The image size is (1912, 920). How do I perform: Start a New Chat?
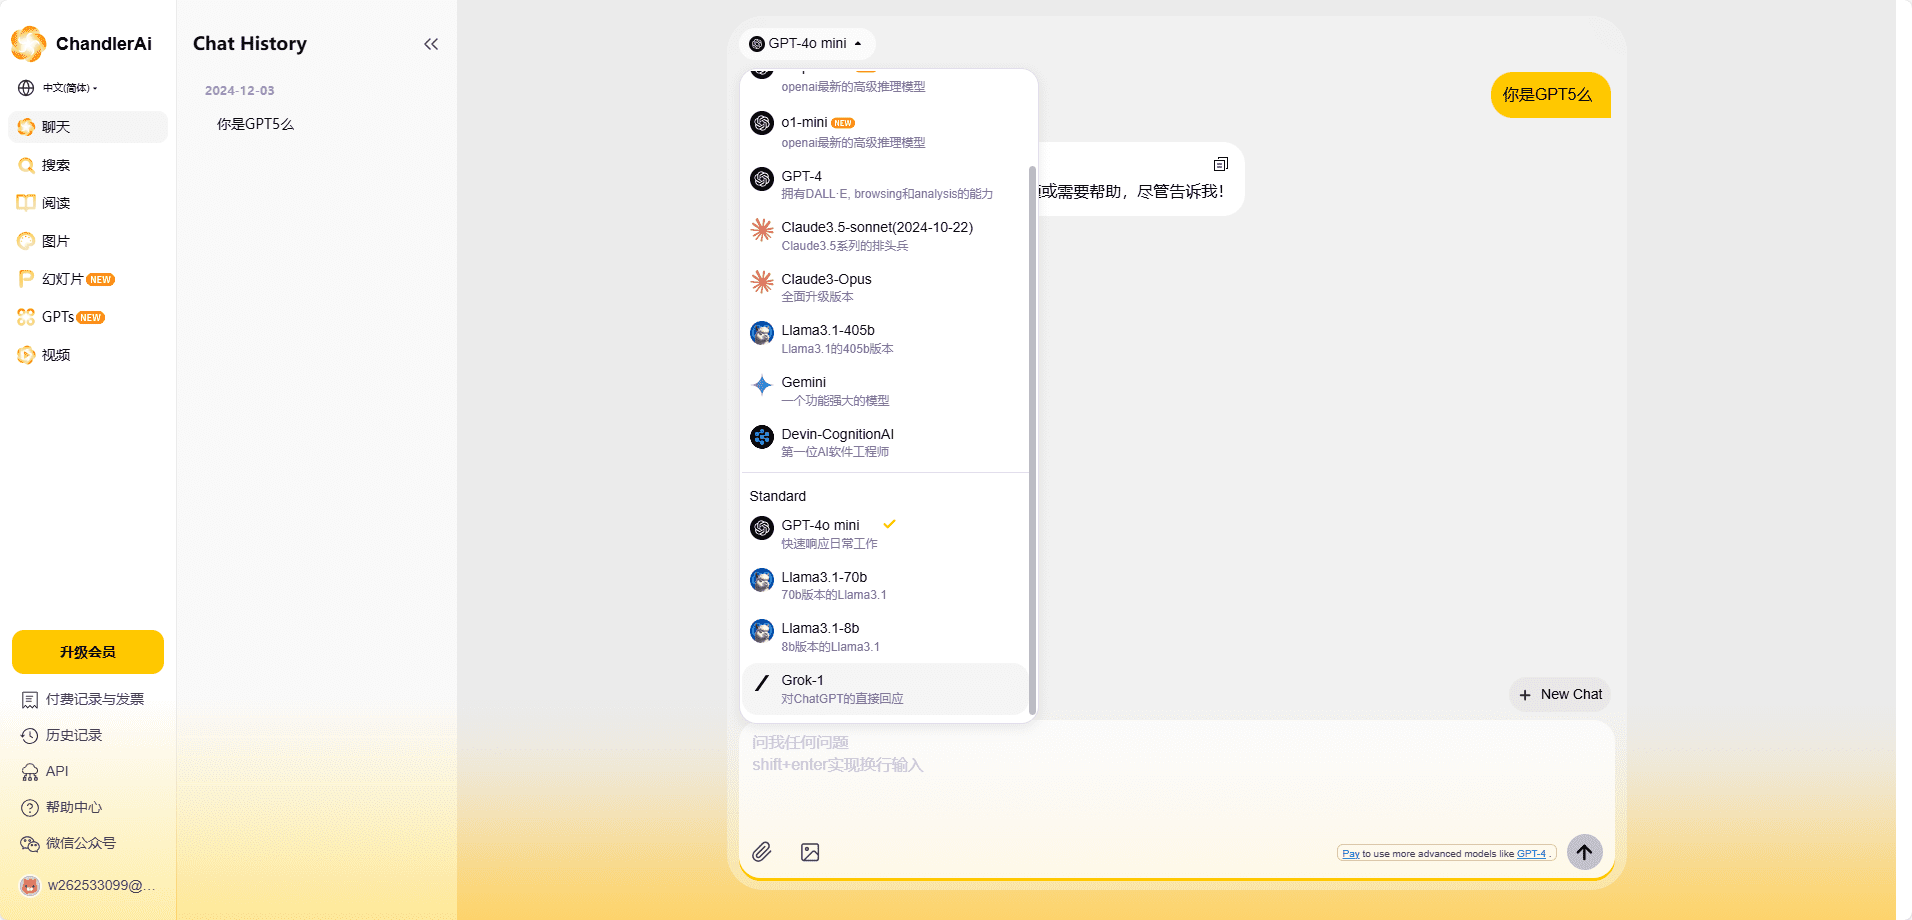tap(1560, 695)
